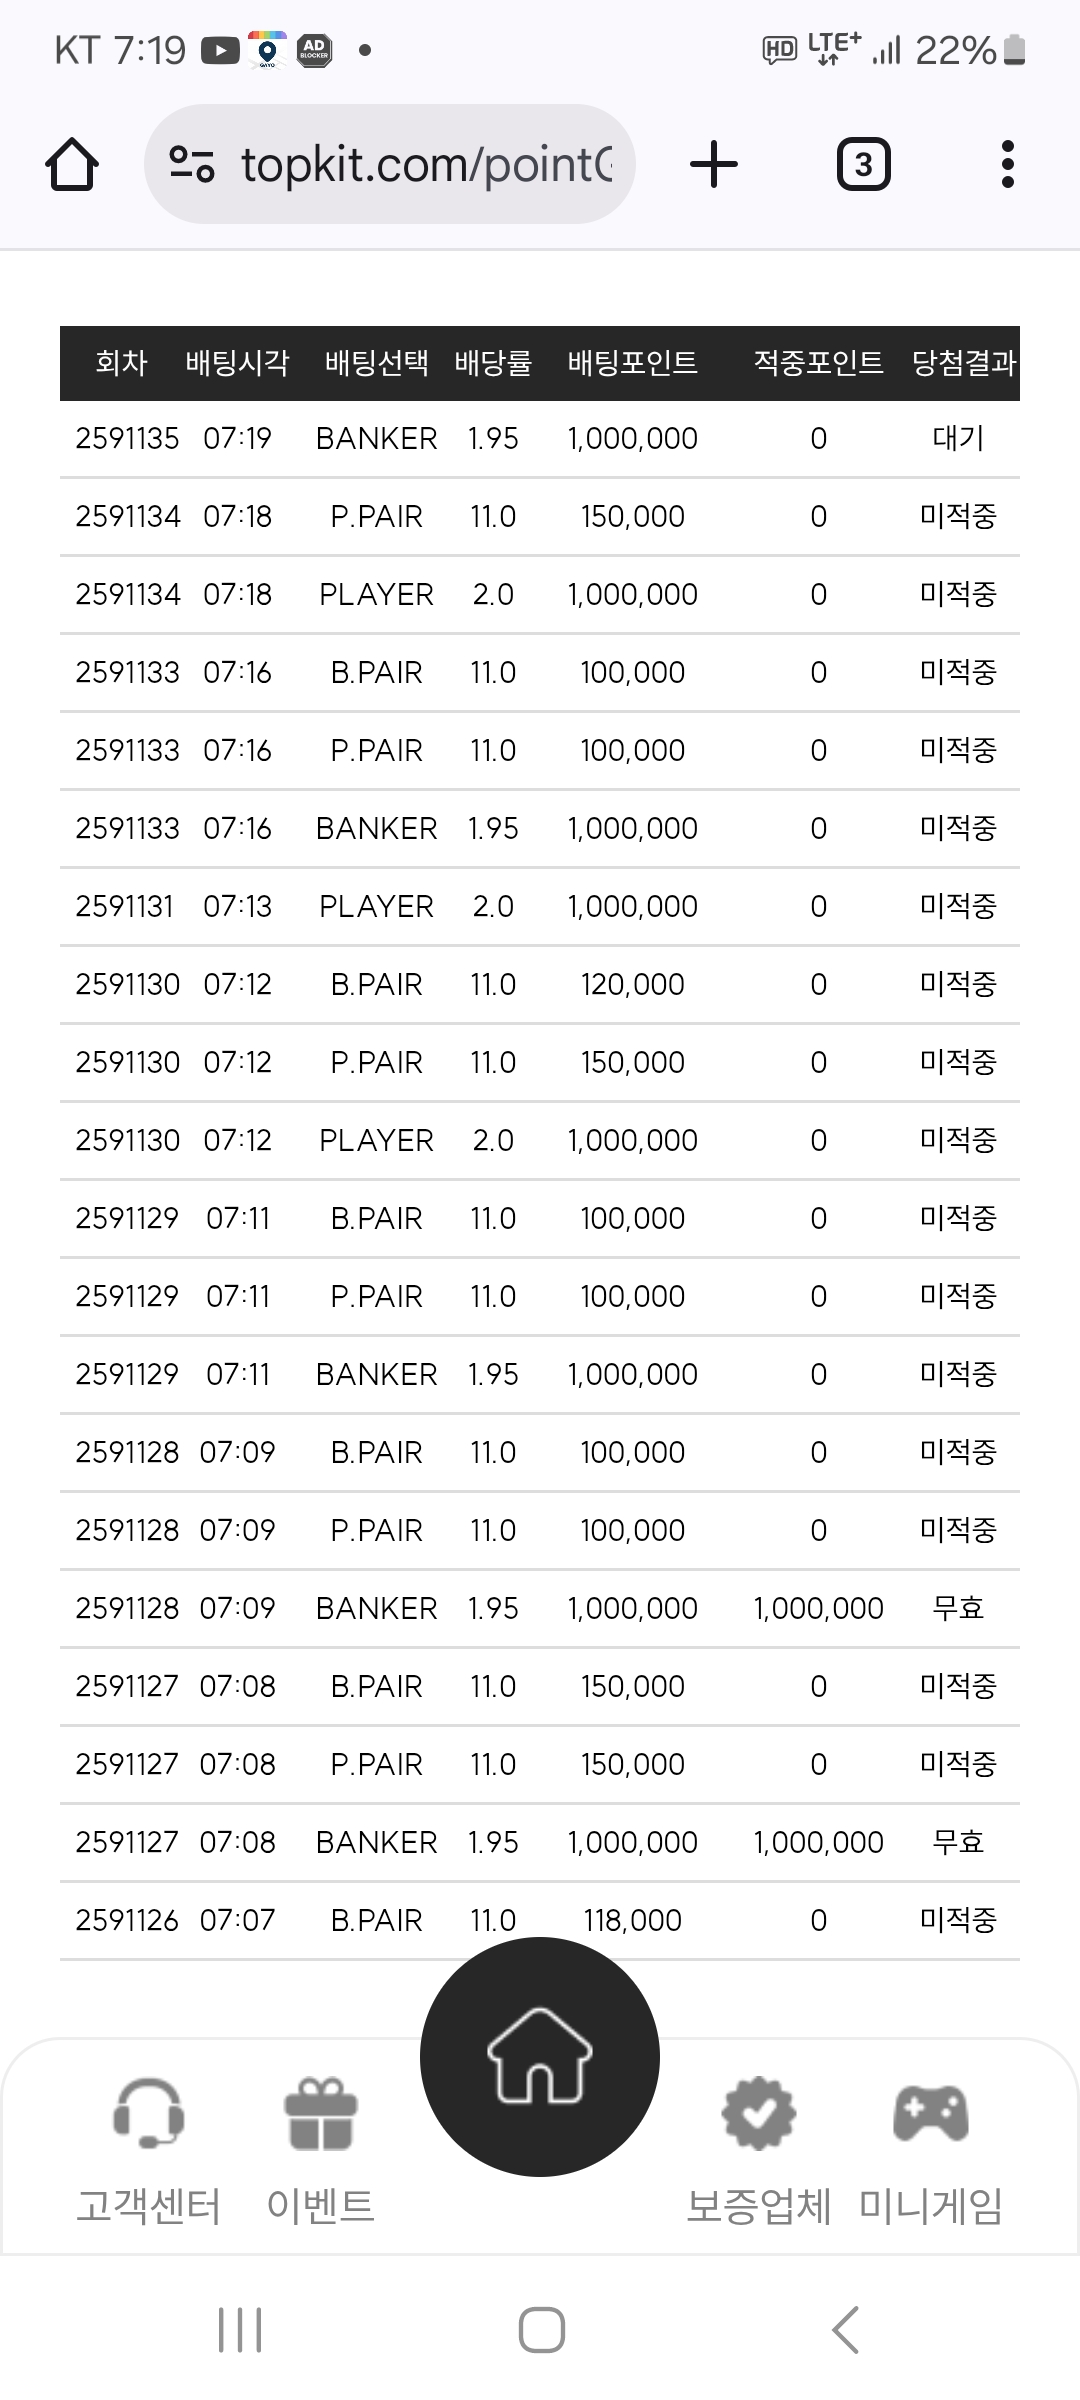Select the 당첨결과 column header
Viewport: 1080px width, 2400px height.
click(x=963, y=362)
